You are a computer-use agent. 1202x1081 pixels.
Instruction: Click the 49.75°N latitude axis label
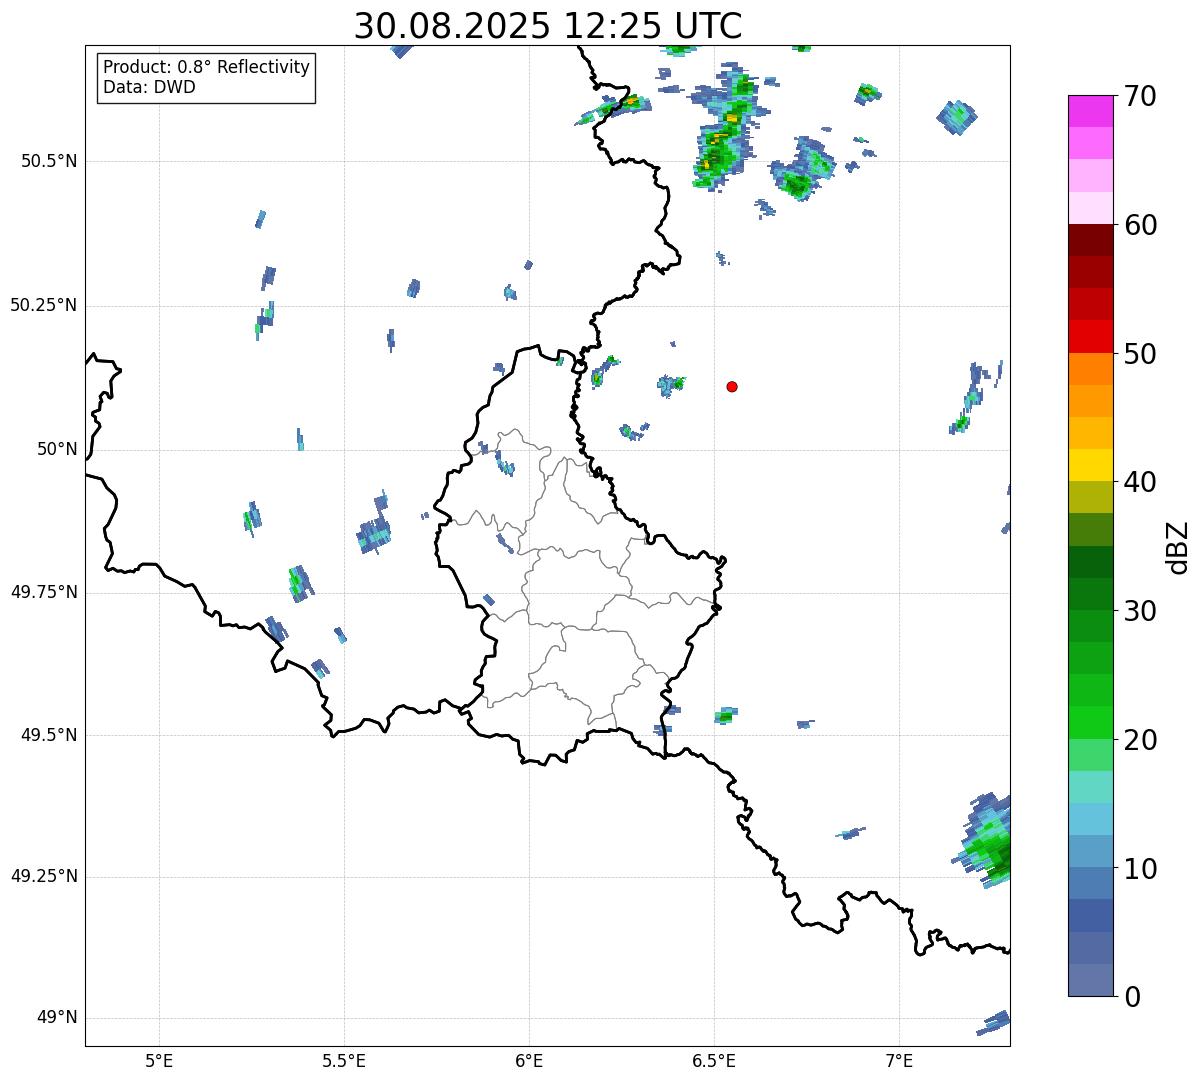44,592
